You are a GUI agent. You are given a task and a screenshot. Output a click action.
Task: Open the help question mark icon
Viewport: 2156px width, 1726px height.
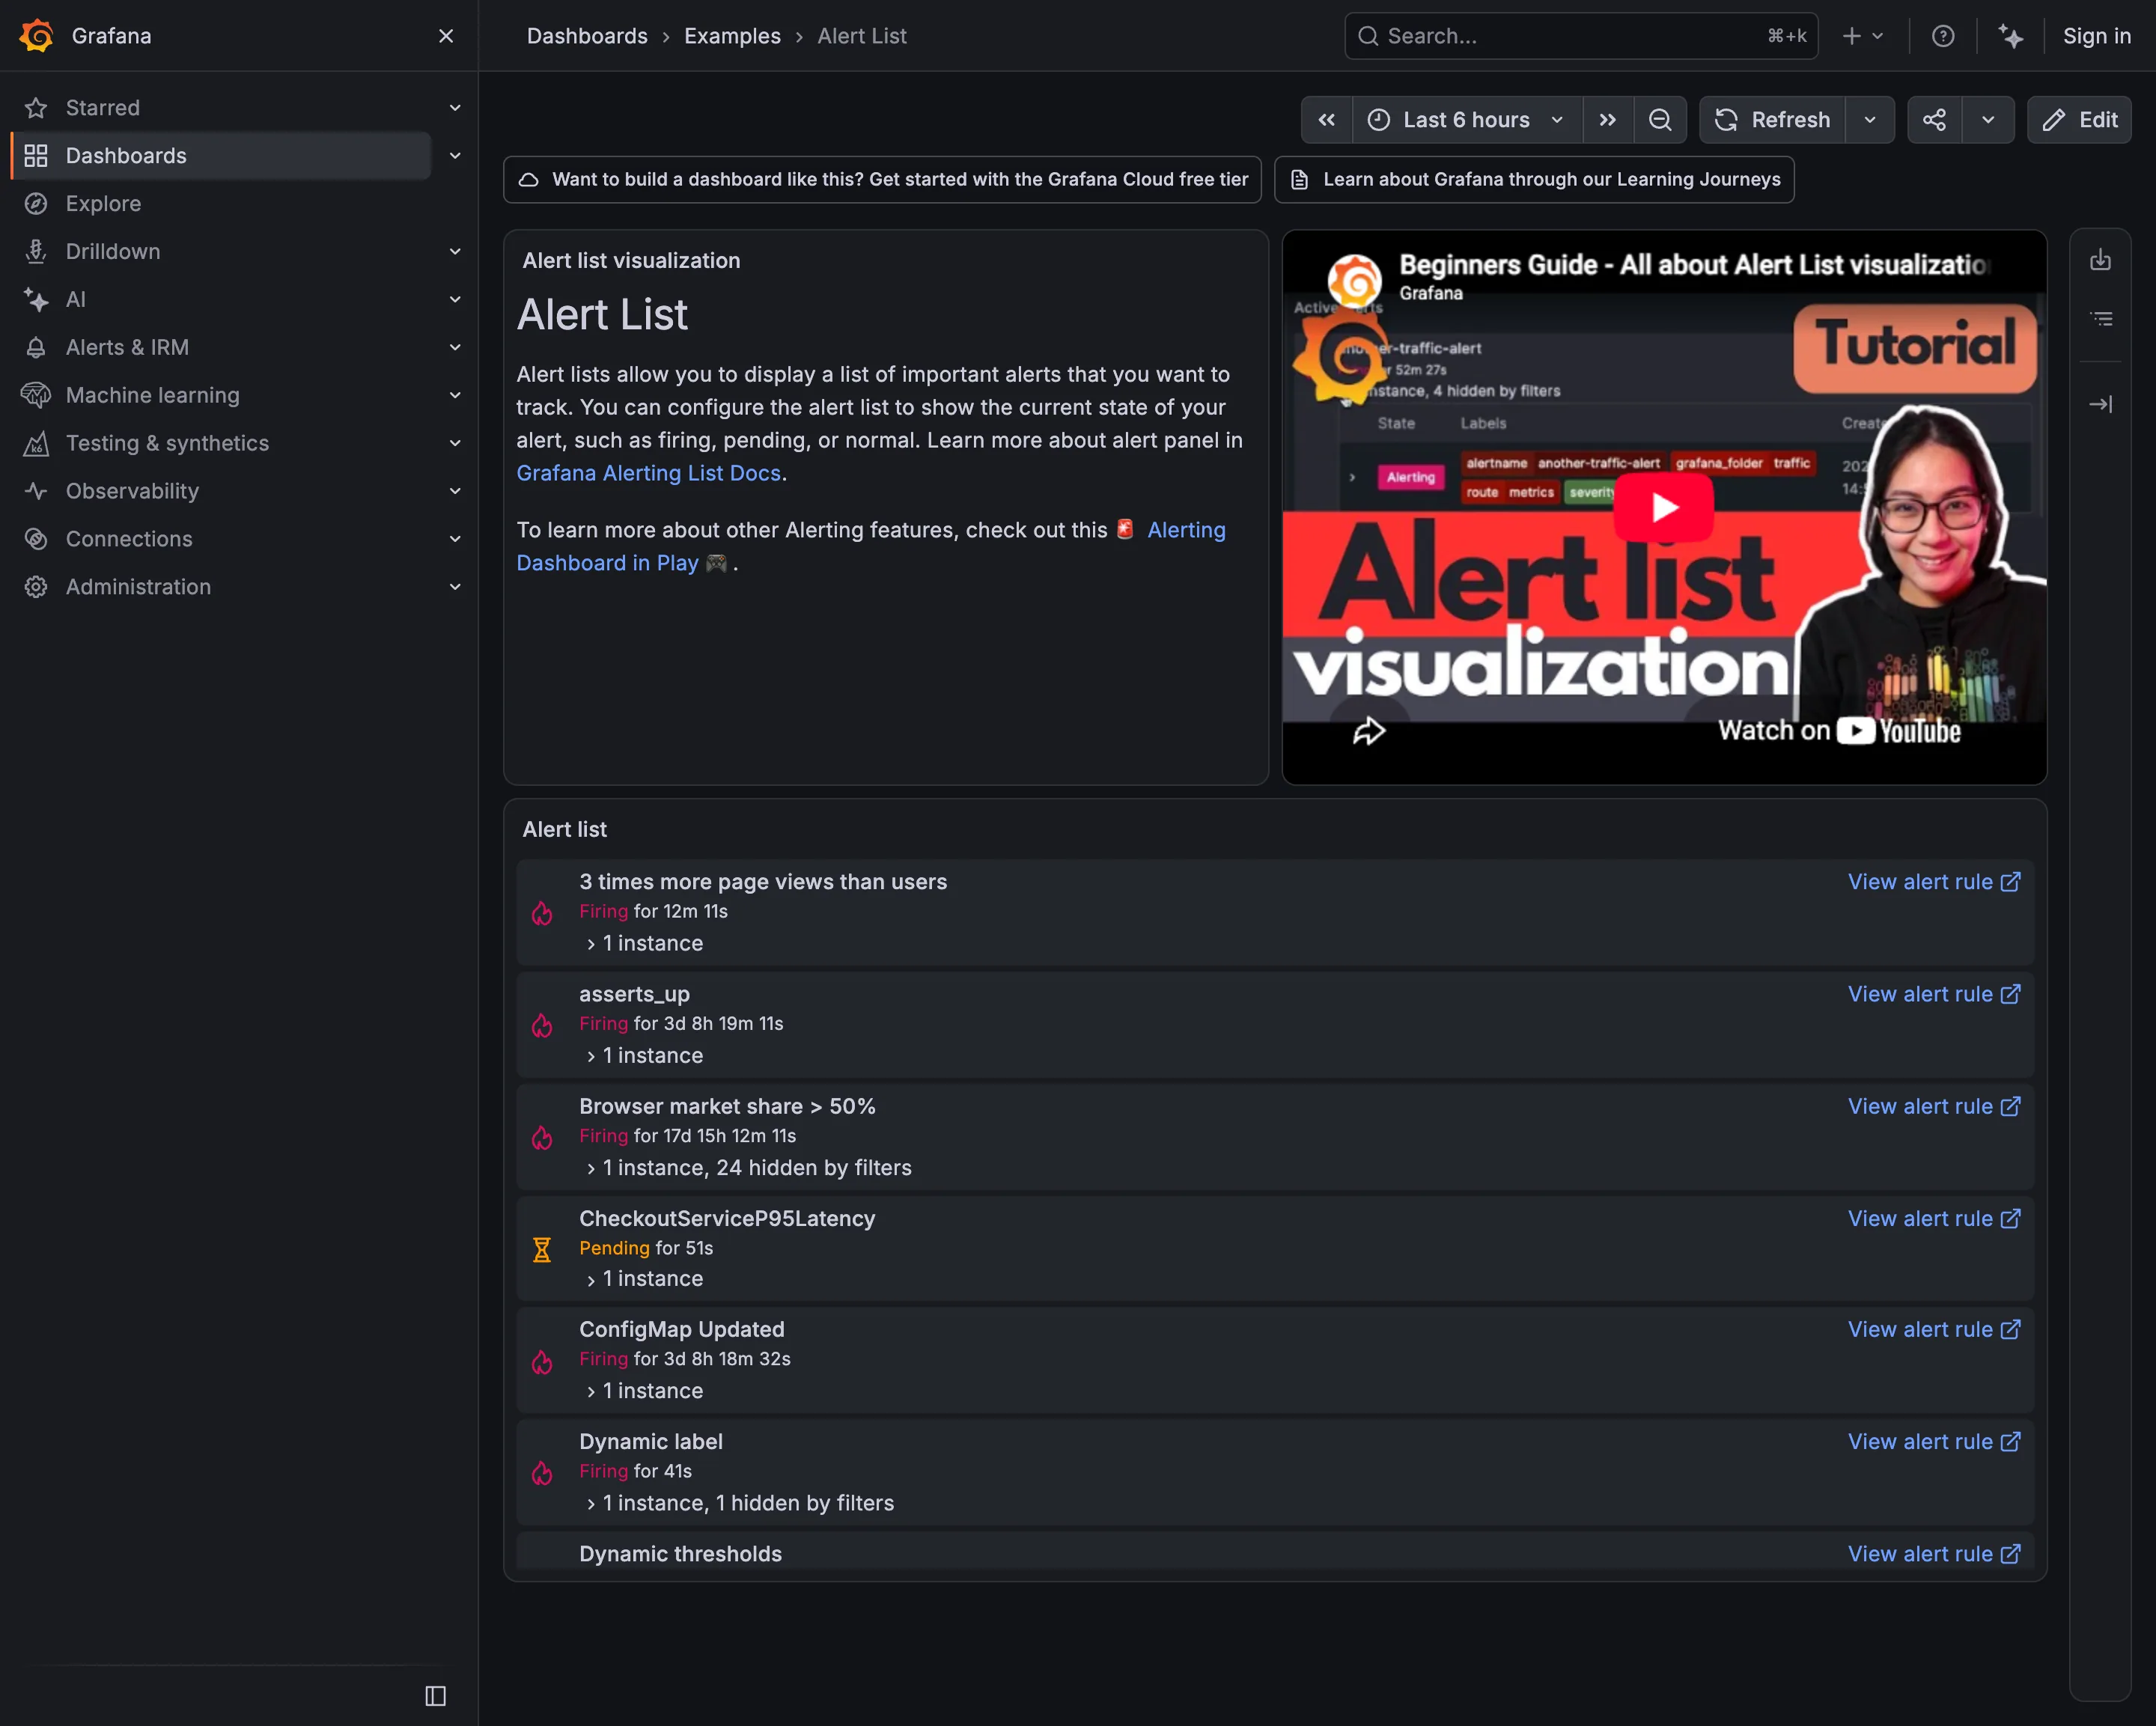coord(1943,36)
